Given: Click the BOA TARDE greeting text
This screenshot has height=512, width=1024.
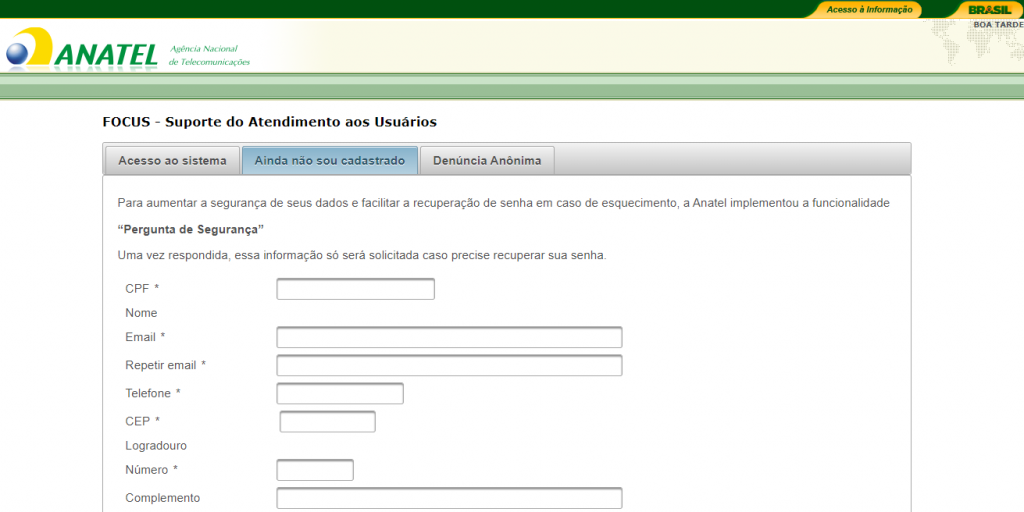Looking at the screenshot, I should pos(997,25).
